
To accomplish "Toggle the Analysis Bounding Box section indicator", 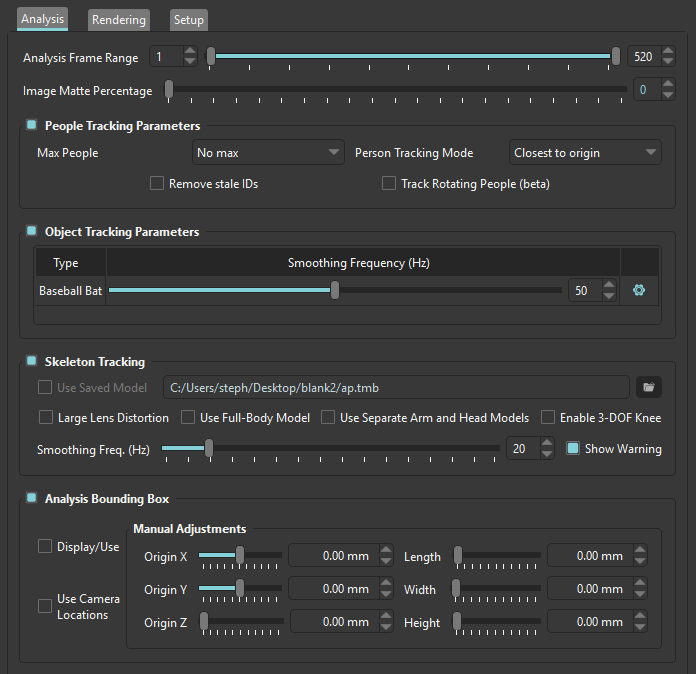I will coord(32,498).
